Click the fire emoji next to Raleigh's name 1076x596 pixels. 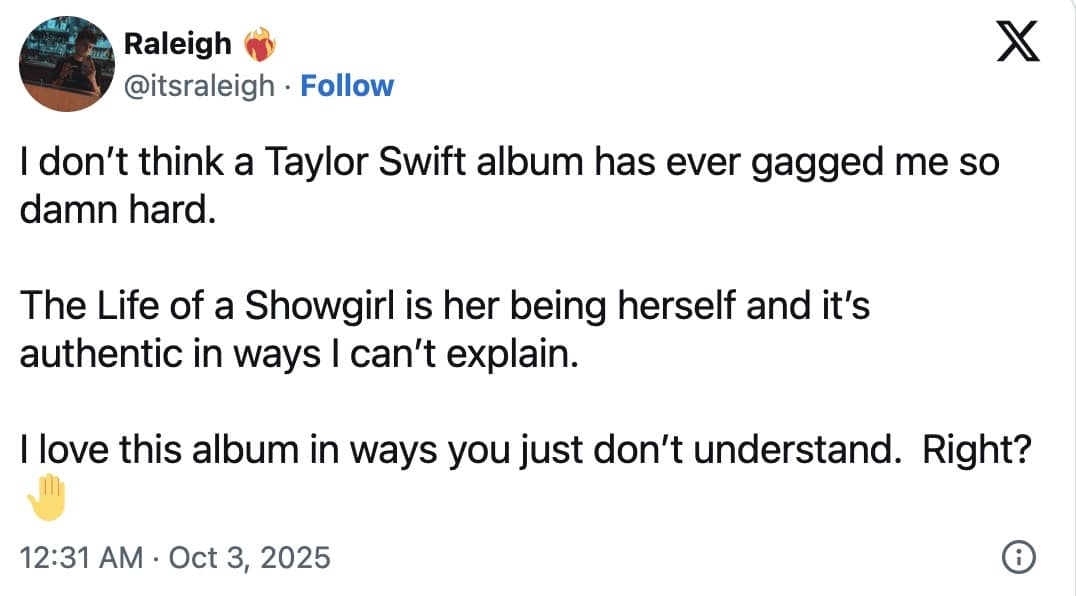tap(260, 42)
